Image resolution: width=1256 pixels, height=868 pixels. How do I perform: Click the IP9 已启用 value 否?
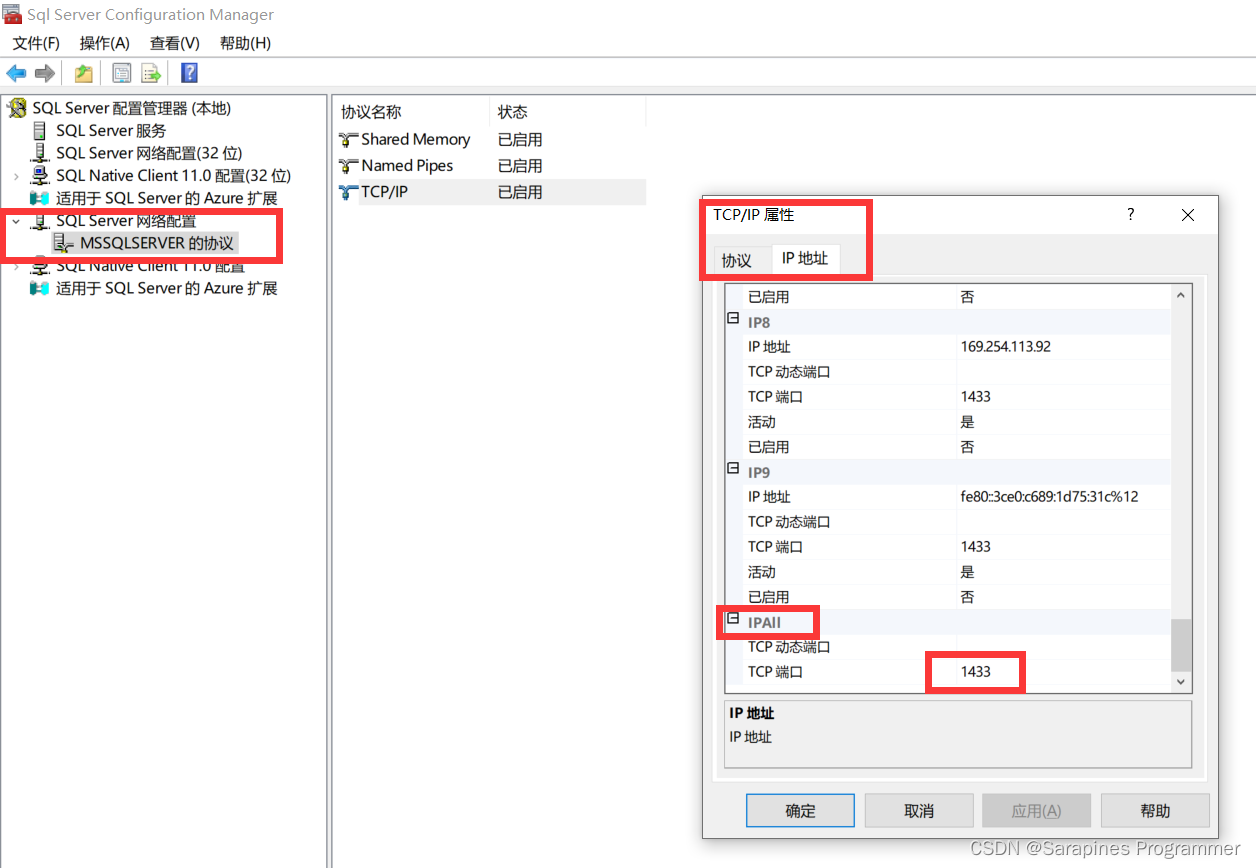967,597
